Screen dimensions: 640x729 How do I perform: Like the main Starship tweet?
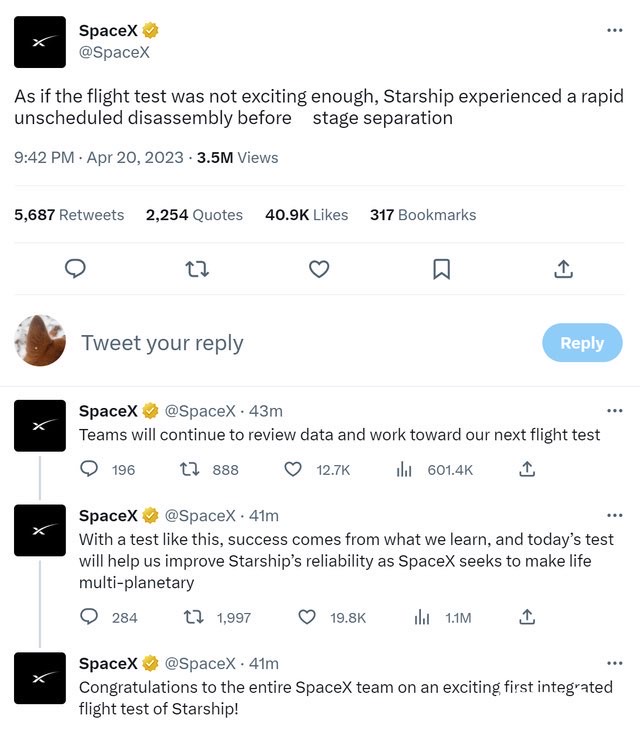319,269
